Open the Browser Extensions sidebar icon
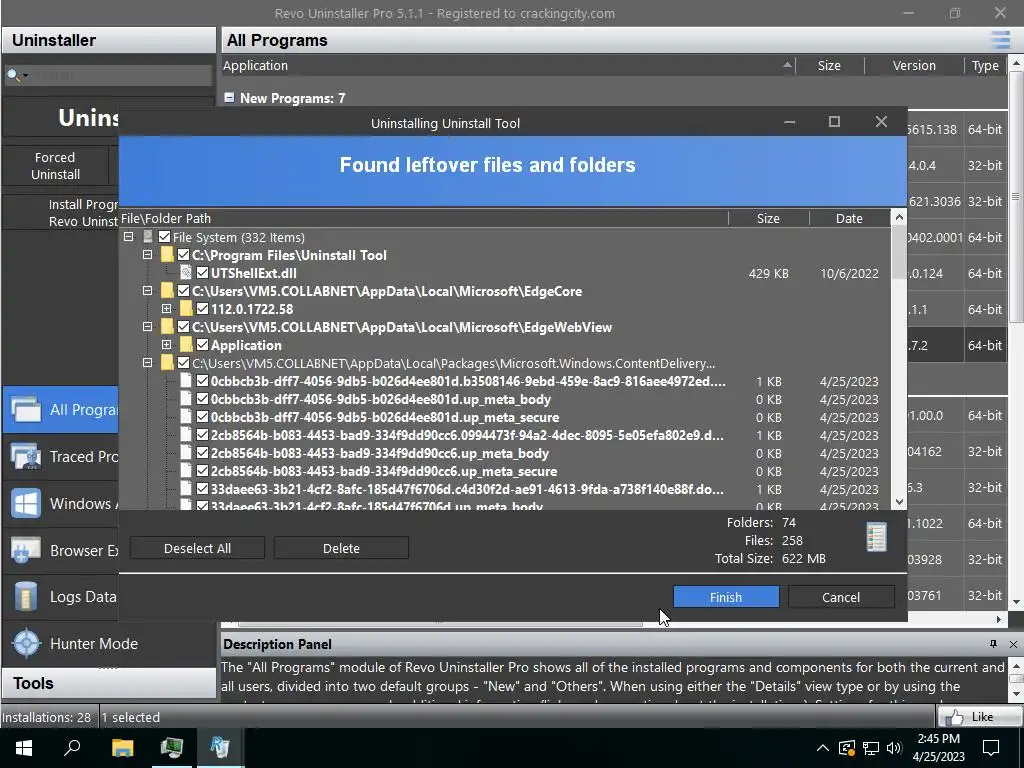This screenshot has height=768, width=1024. point(26,551)
